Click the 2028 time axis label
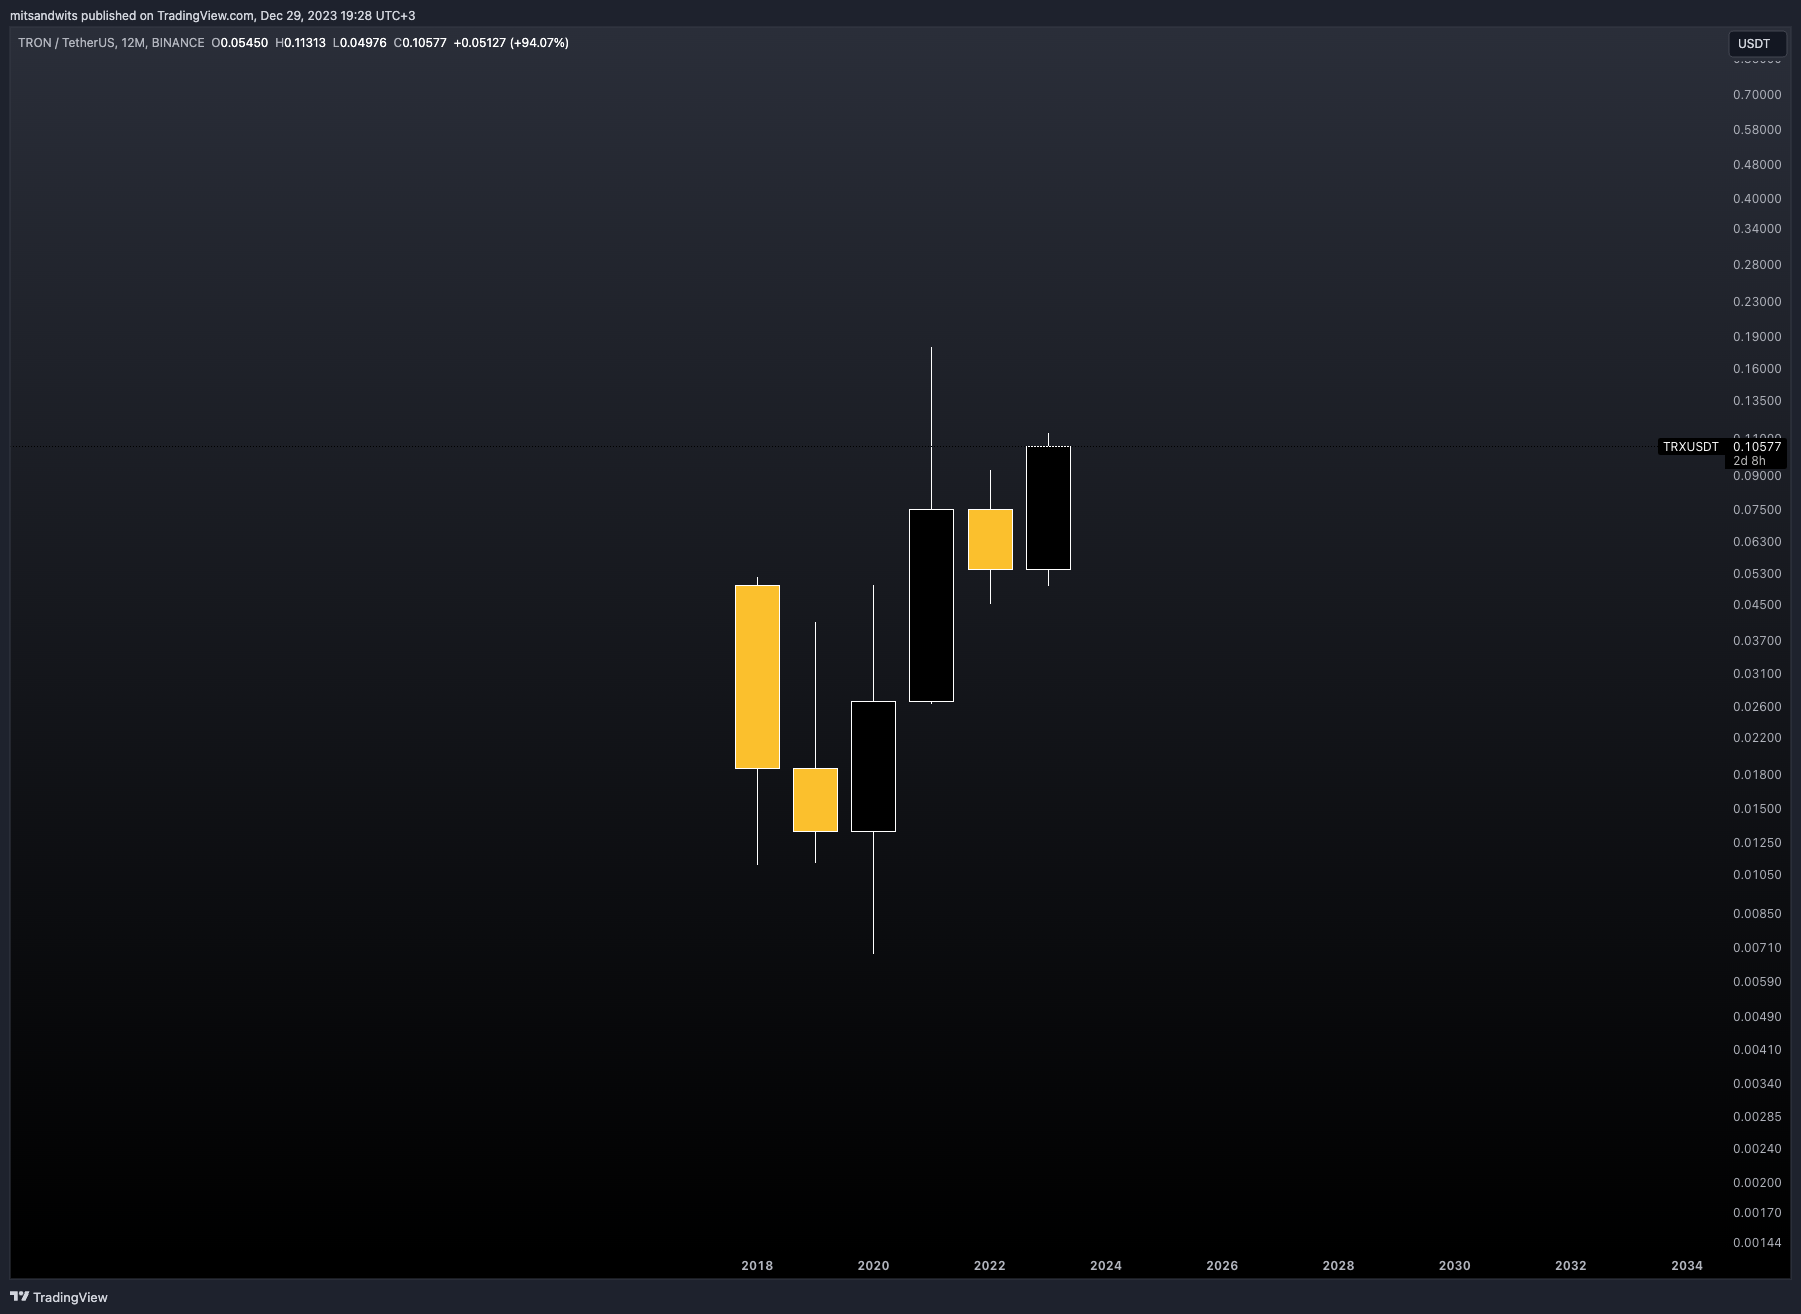1801x1314 pixels. [x=1338, y=1266]
